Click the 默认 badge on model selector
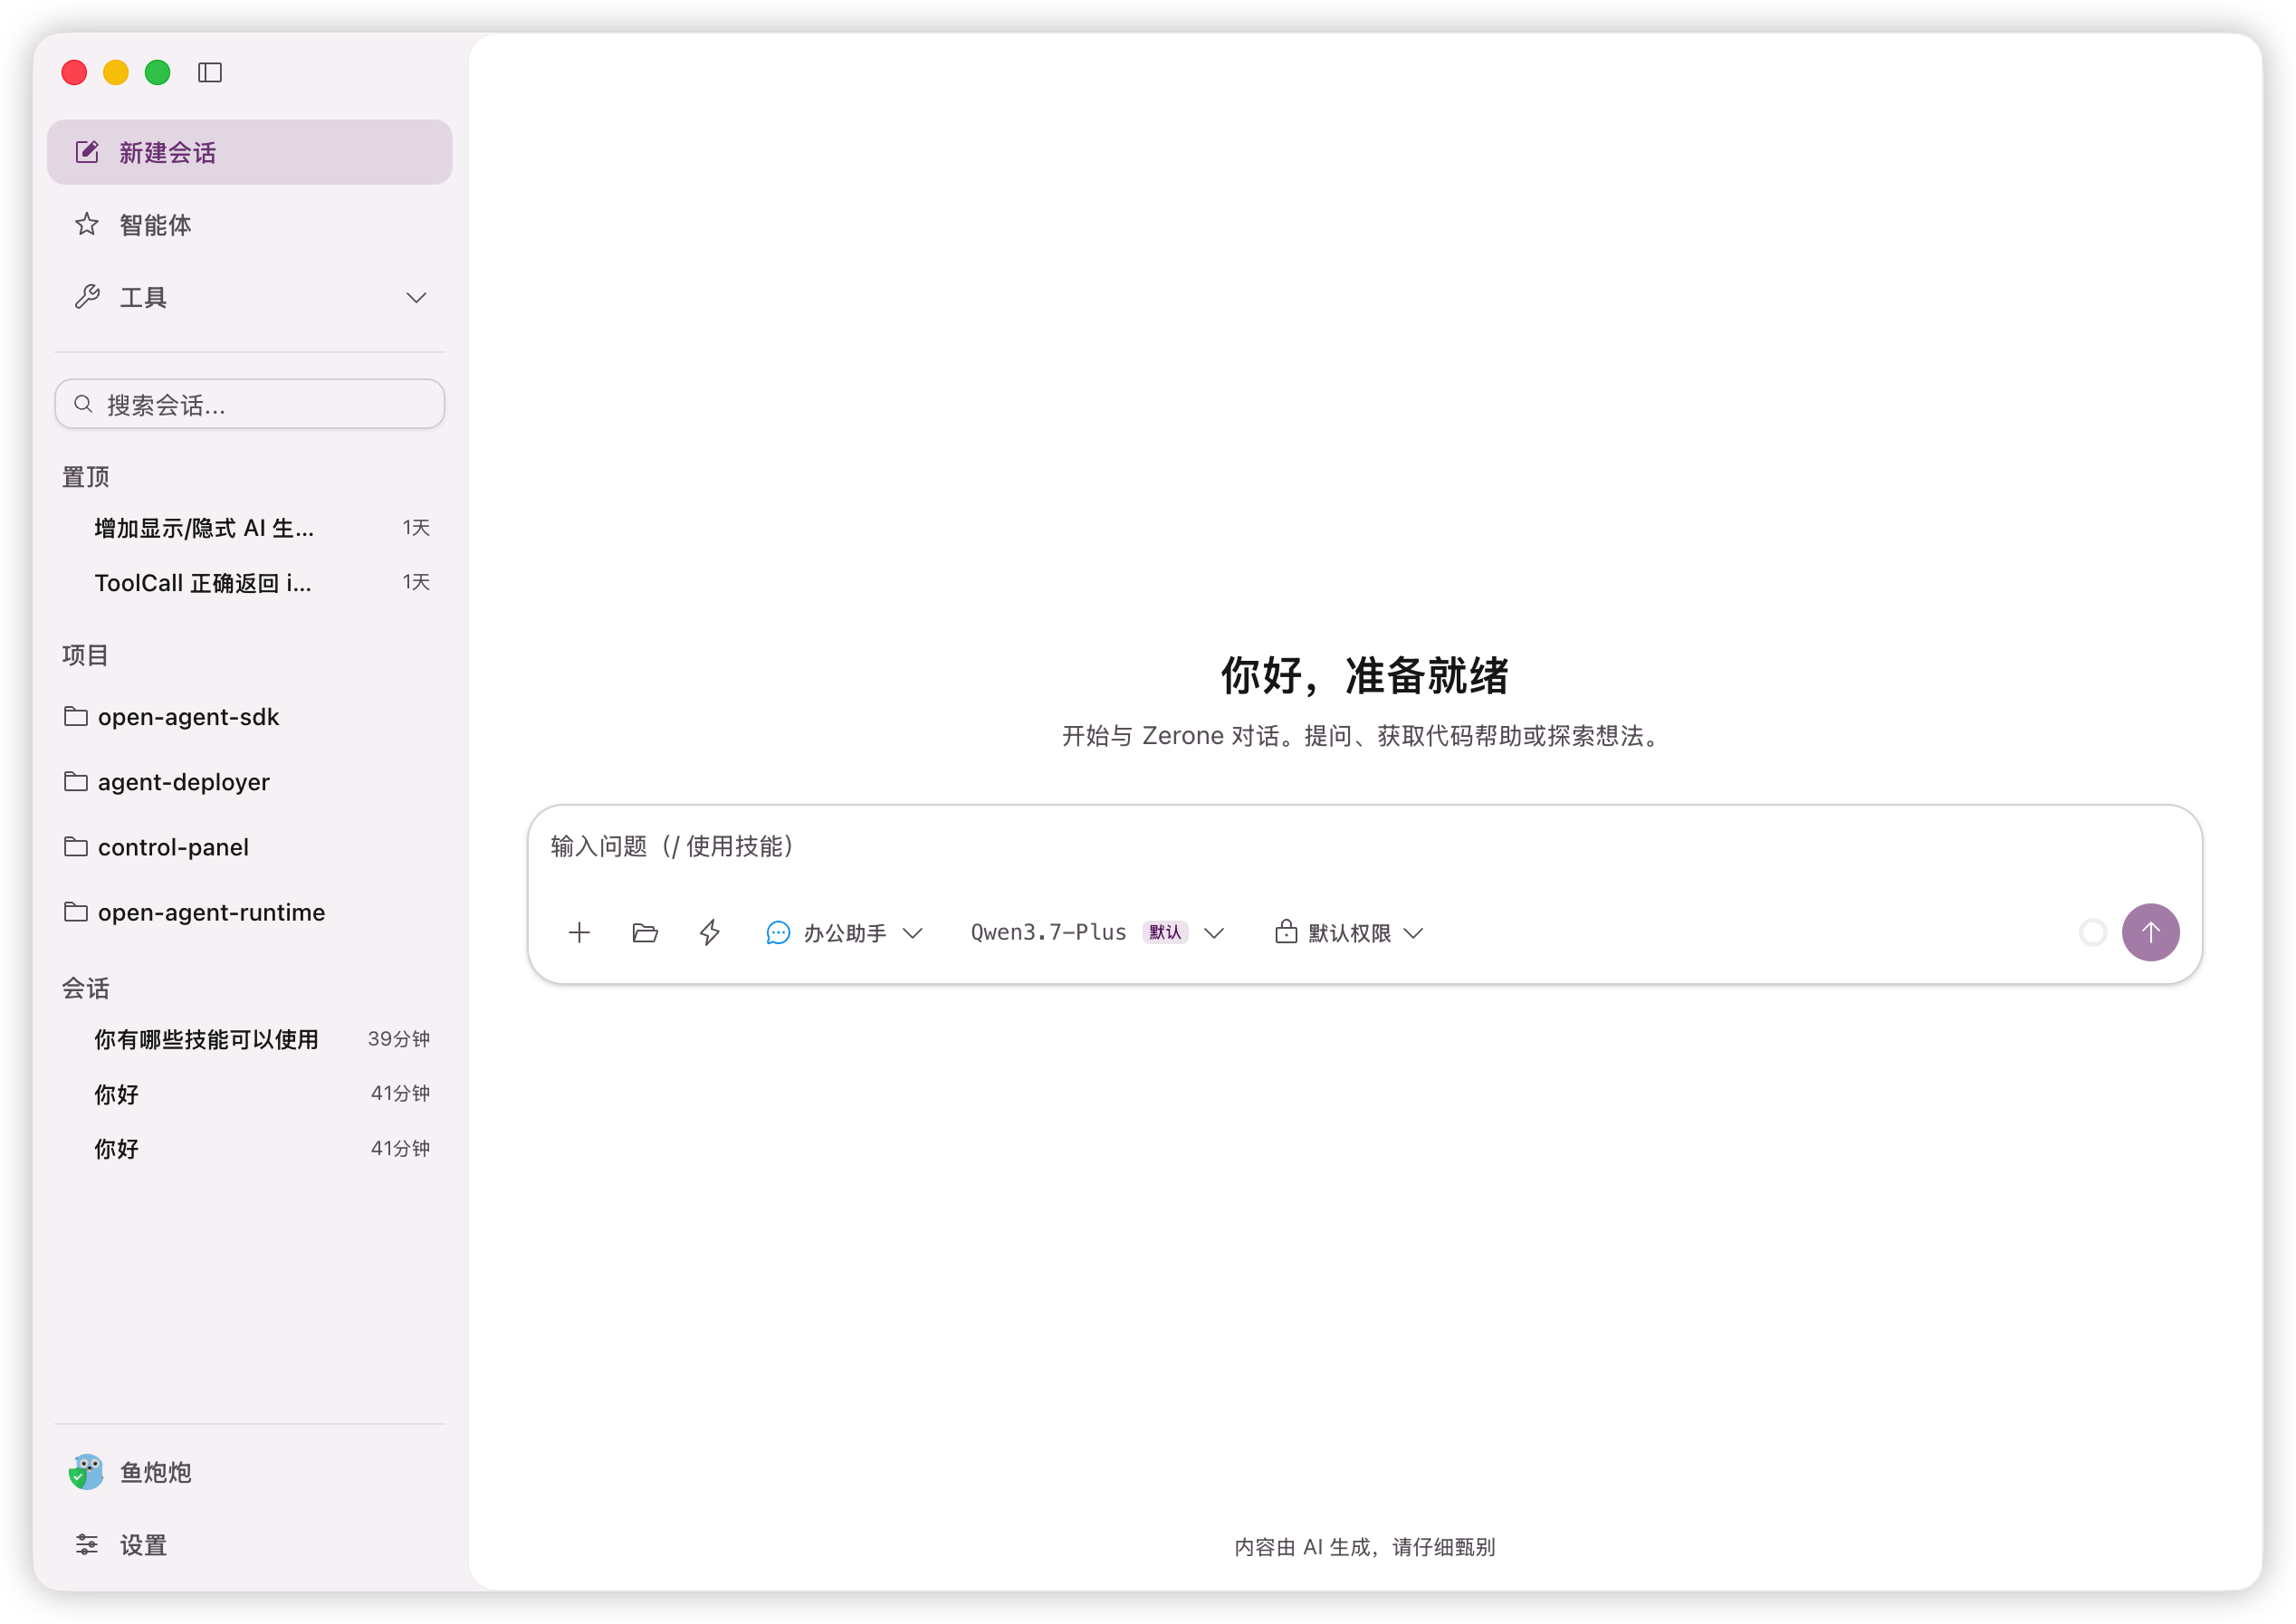Viewport: 2296px width, 1624px height. click(1165, 933)
